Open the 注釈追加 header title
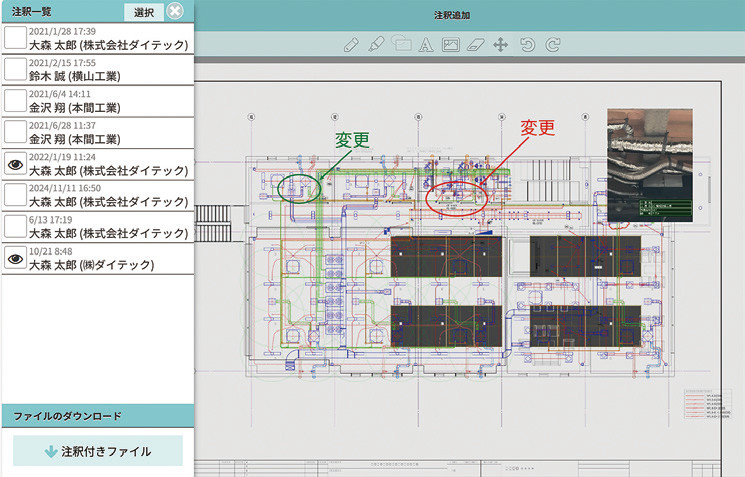 pos(452,15)
